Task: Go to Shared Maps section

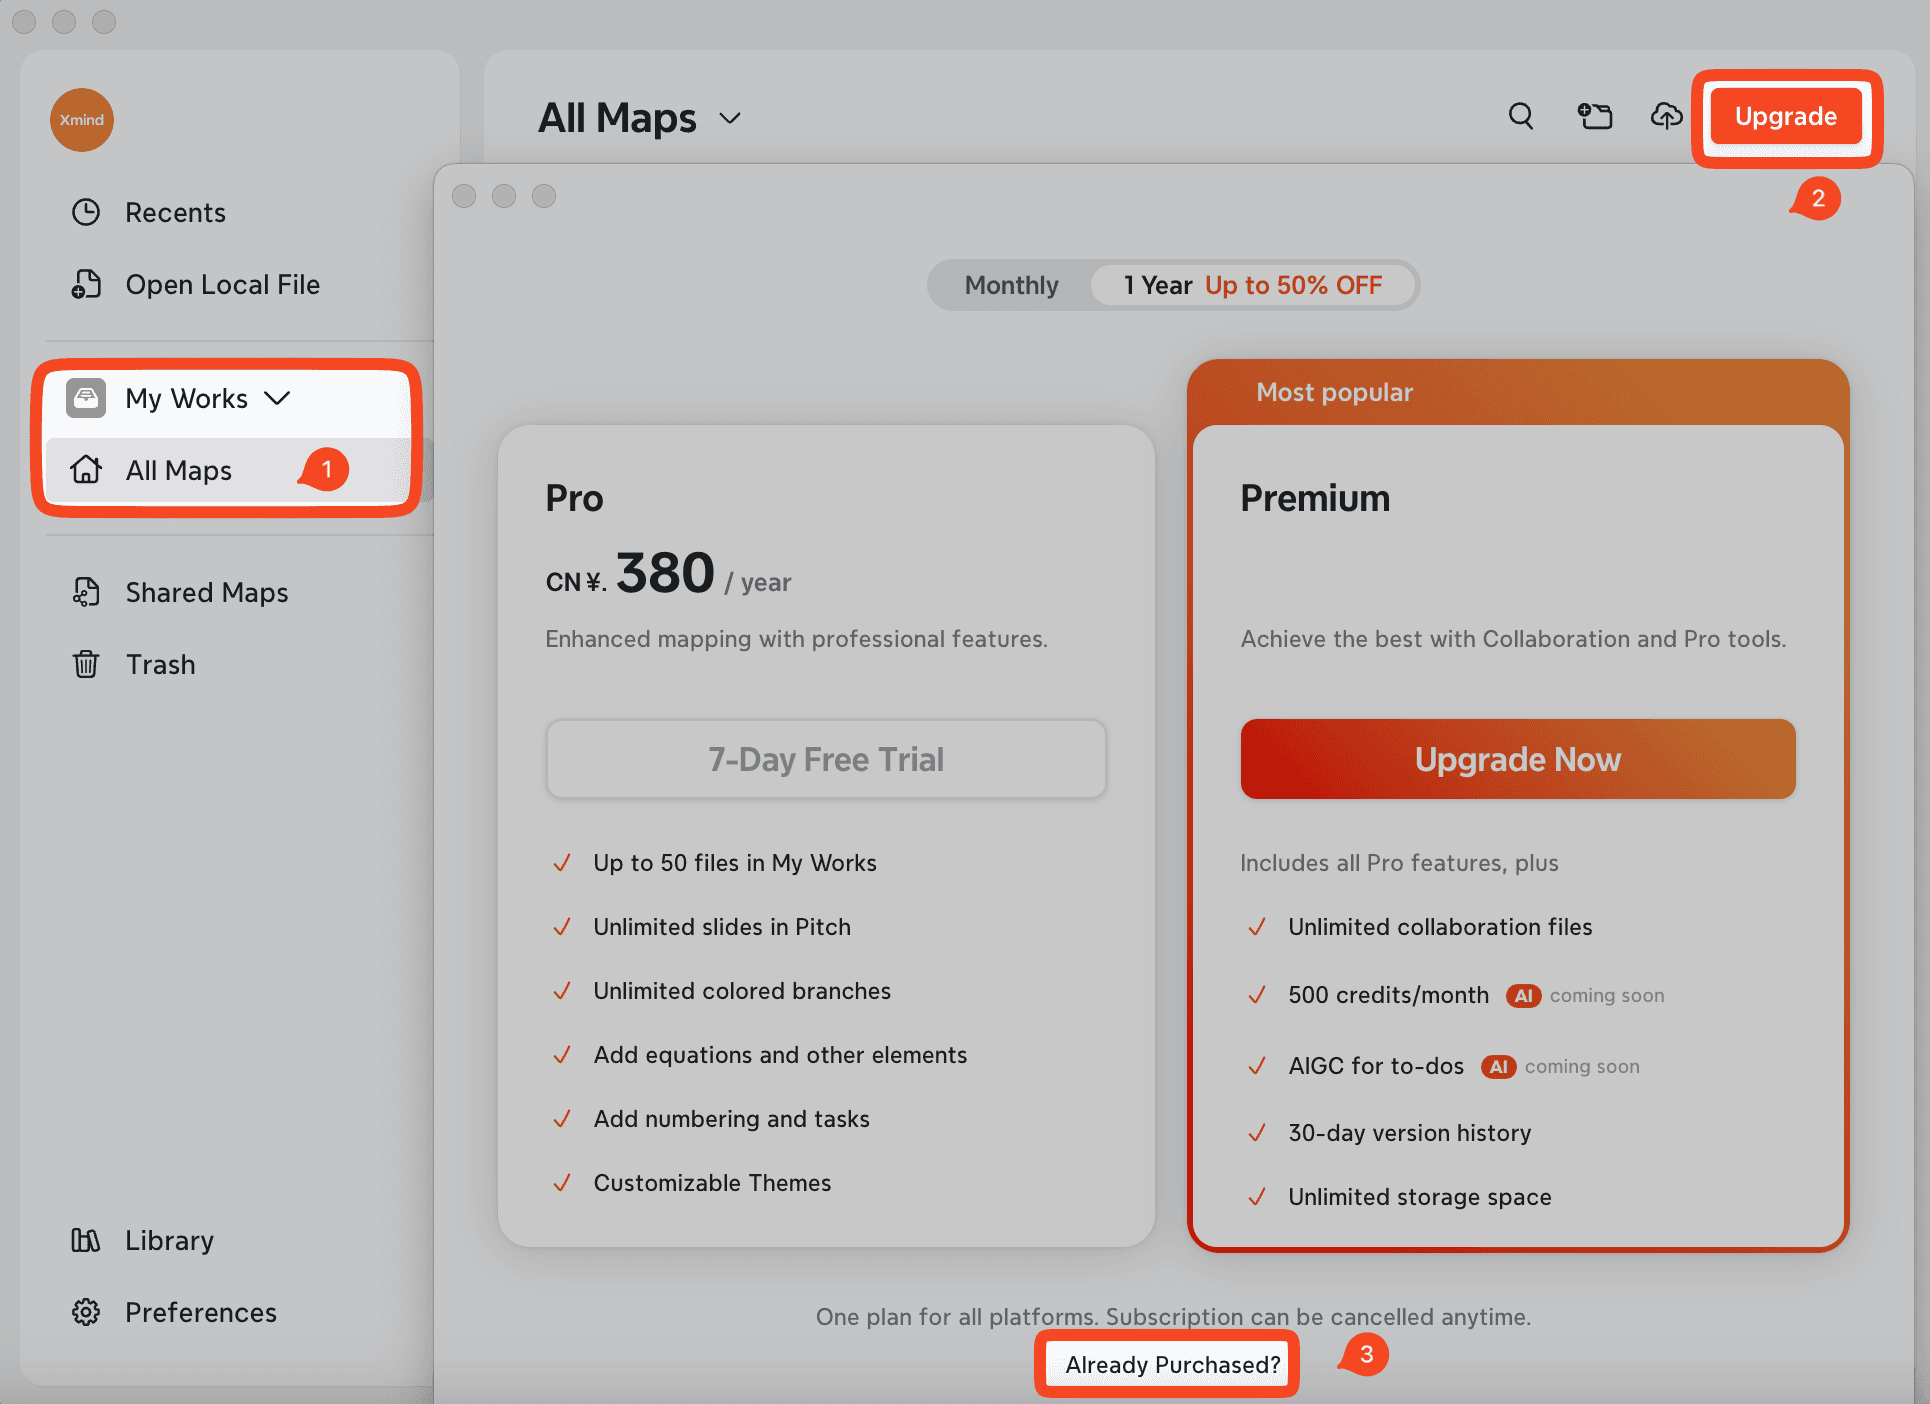Action: [206, 592]
